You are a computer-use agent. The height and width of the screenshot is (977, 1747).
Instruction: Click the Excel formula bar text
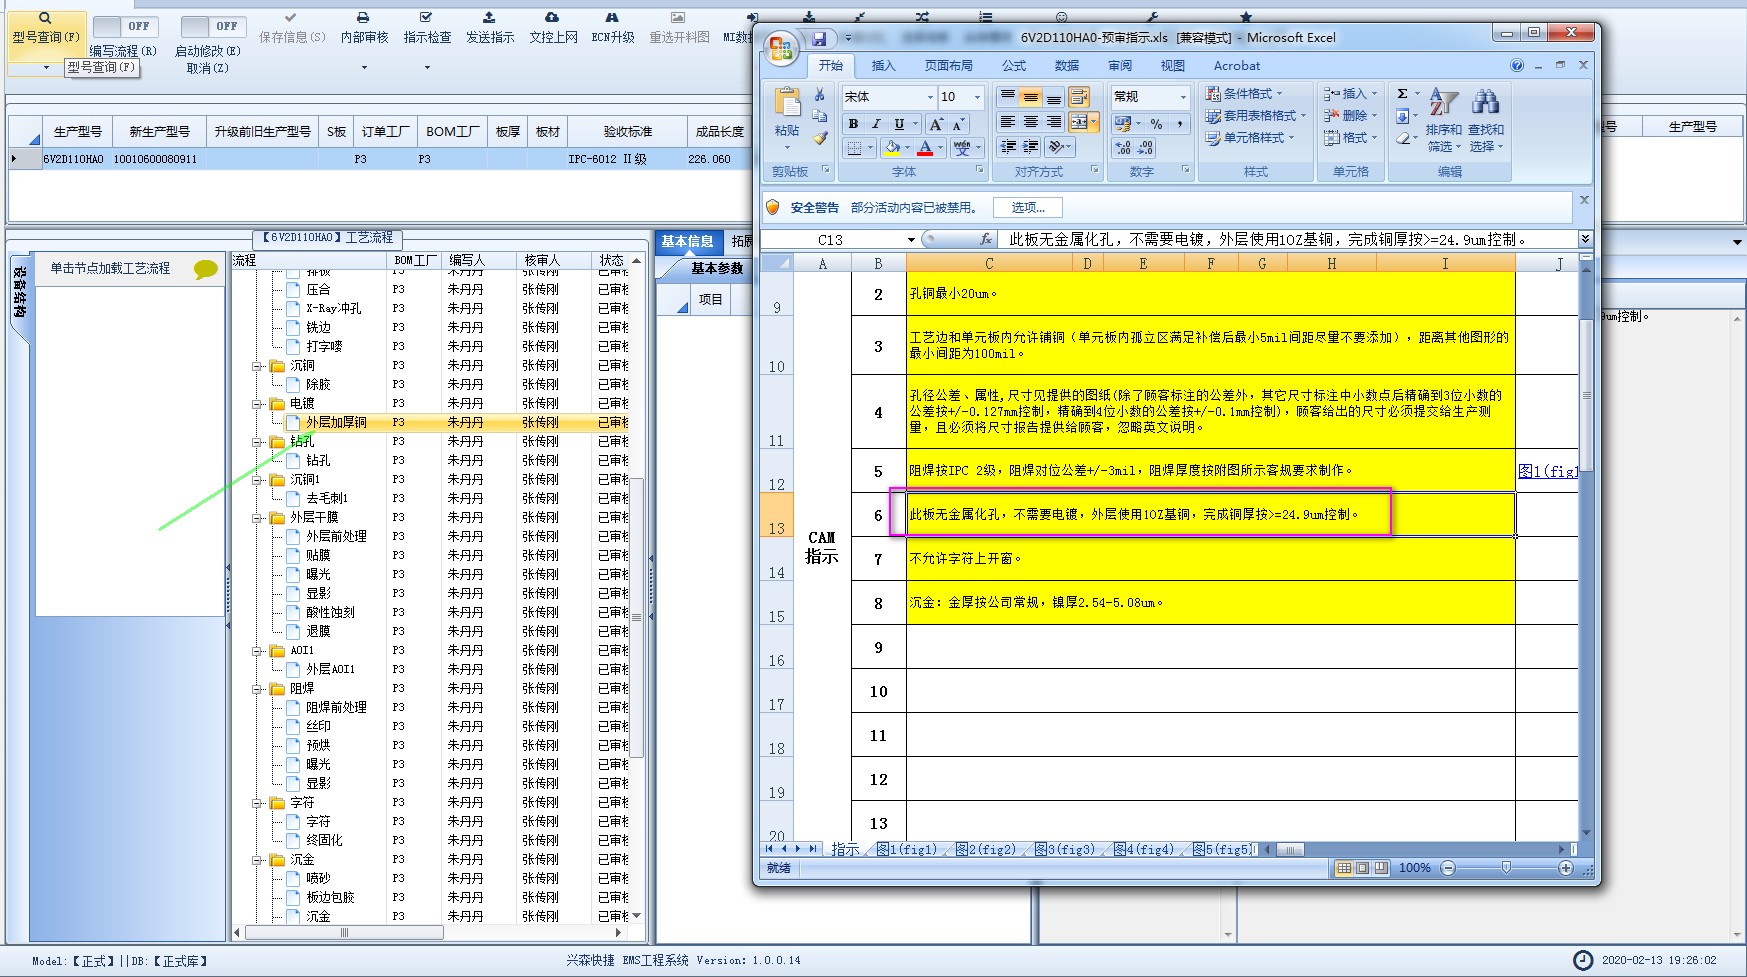tap(1267, 240)
